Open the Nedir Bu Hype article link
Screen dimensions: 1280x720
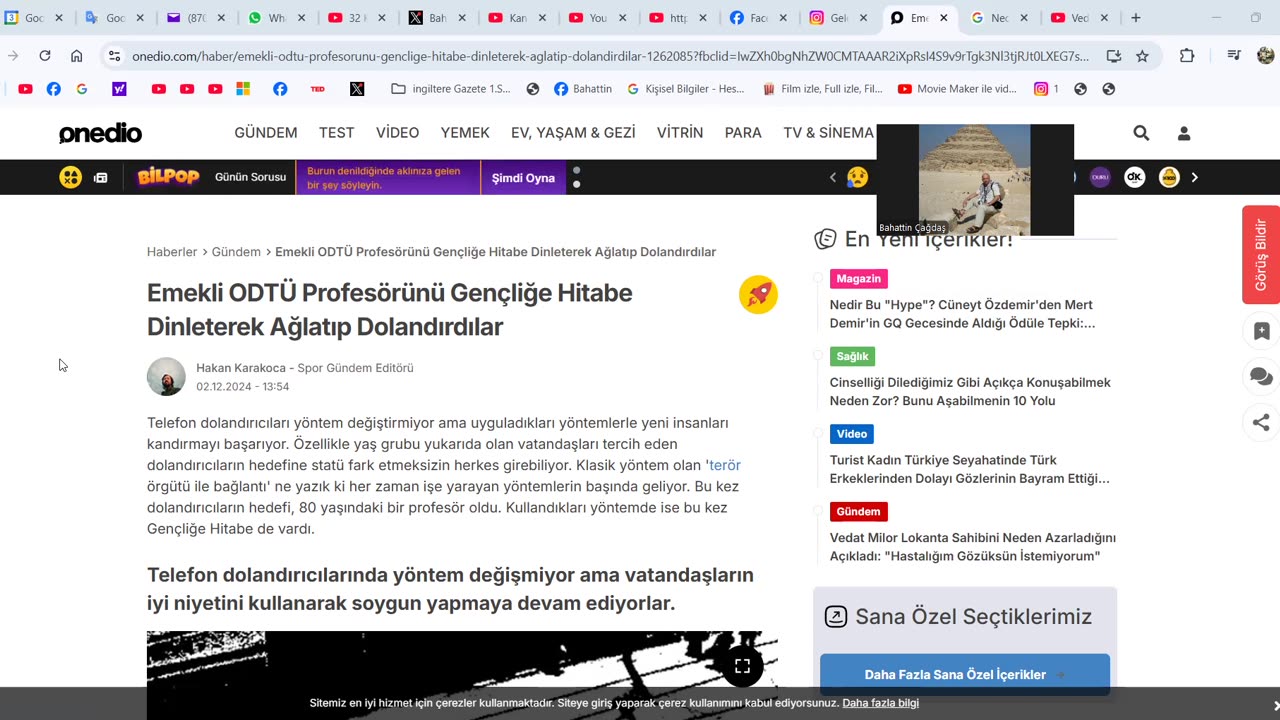click(x=962, y=314)
